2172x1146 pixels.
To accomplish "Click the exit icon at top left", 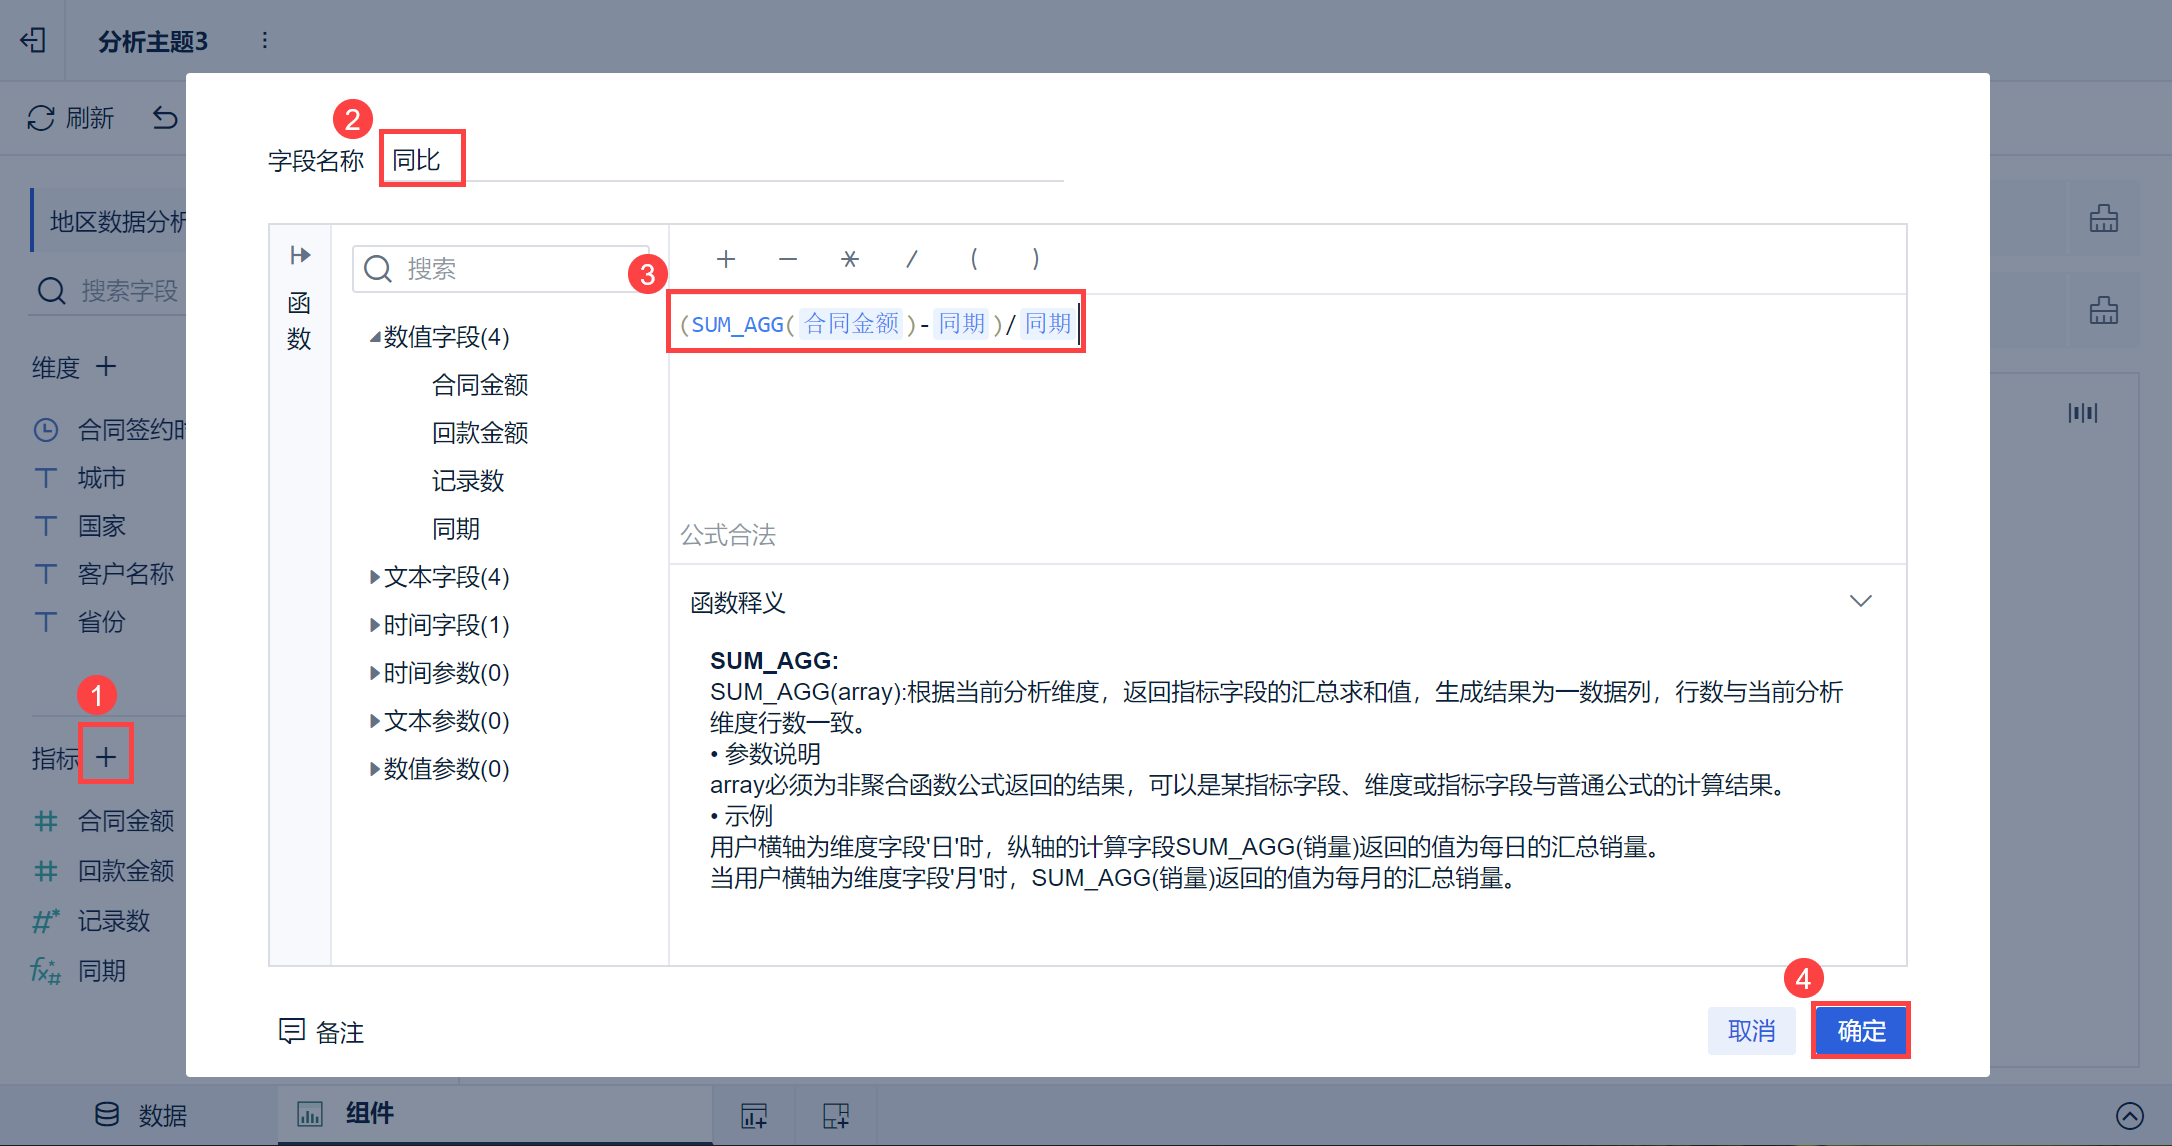I will (33, 40).
